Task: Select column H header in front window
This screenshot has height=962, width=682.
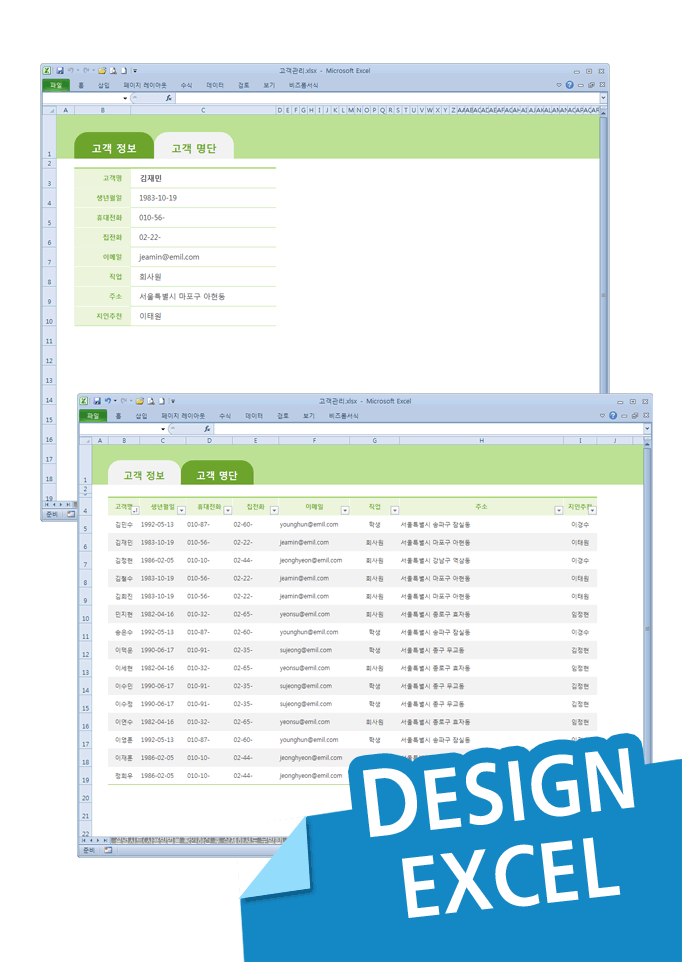Action: (481, 441)
